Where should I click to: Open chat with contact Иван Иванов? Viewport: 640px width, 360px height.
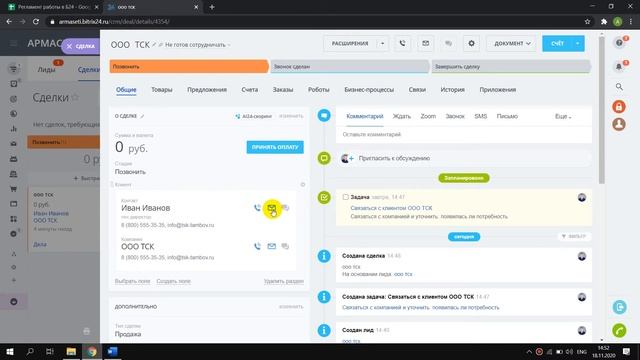[285, 208]
